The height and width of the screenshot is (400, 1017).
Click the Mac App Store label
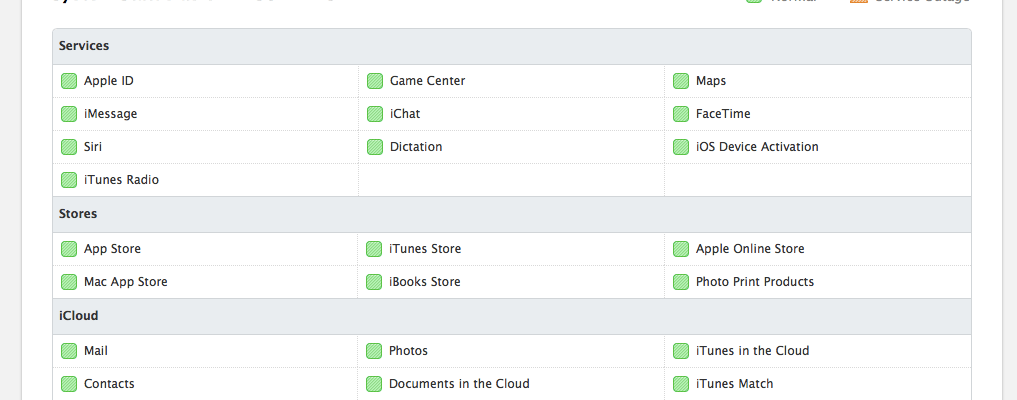[x=126, y=282]
